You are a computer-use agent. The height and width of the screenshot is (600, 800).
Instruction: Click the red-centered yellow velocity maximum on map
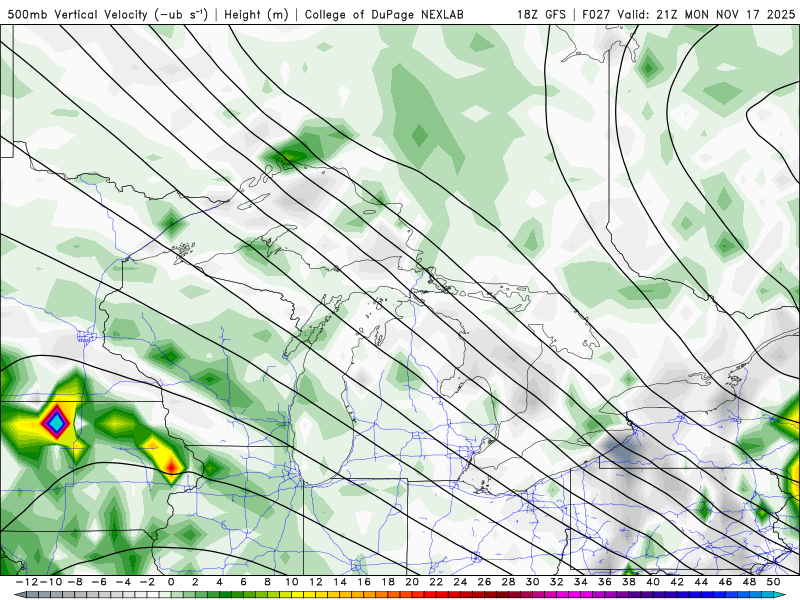point(171,466)
